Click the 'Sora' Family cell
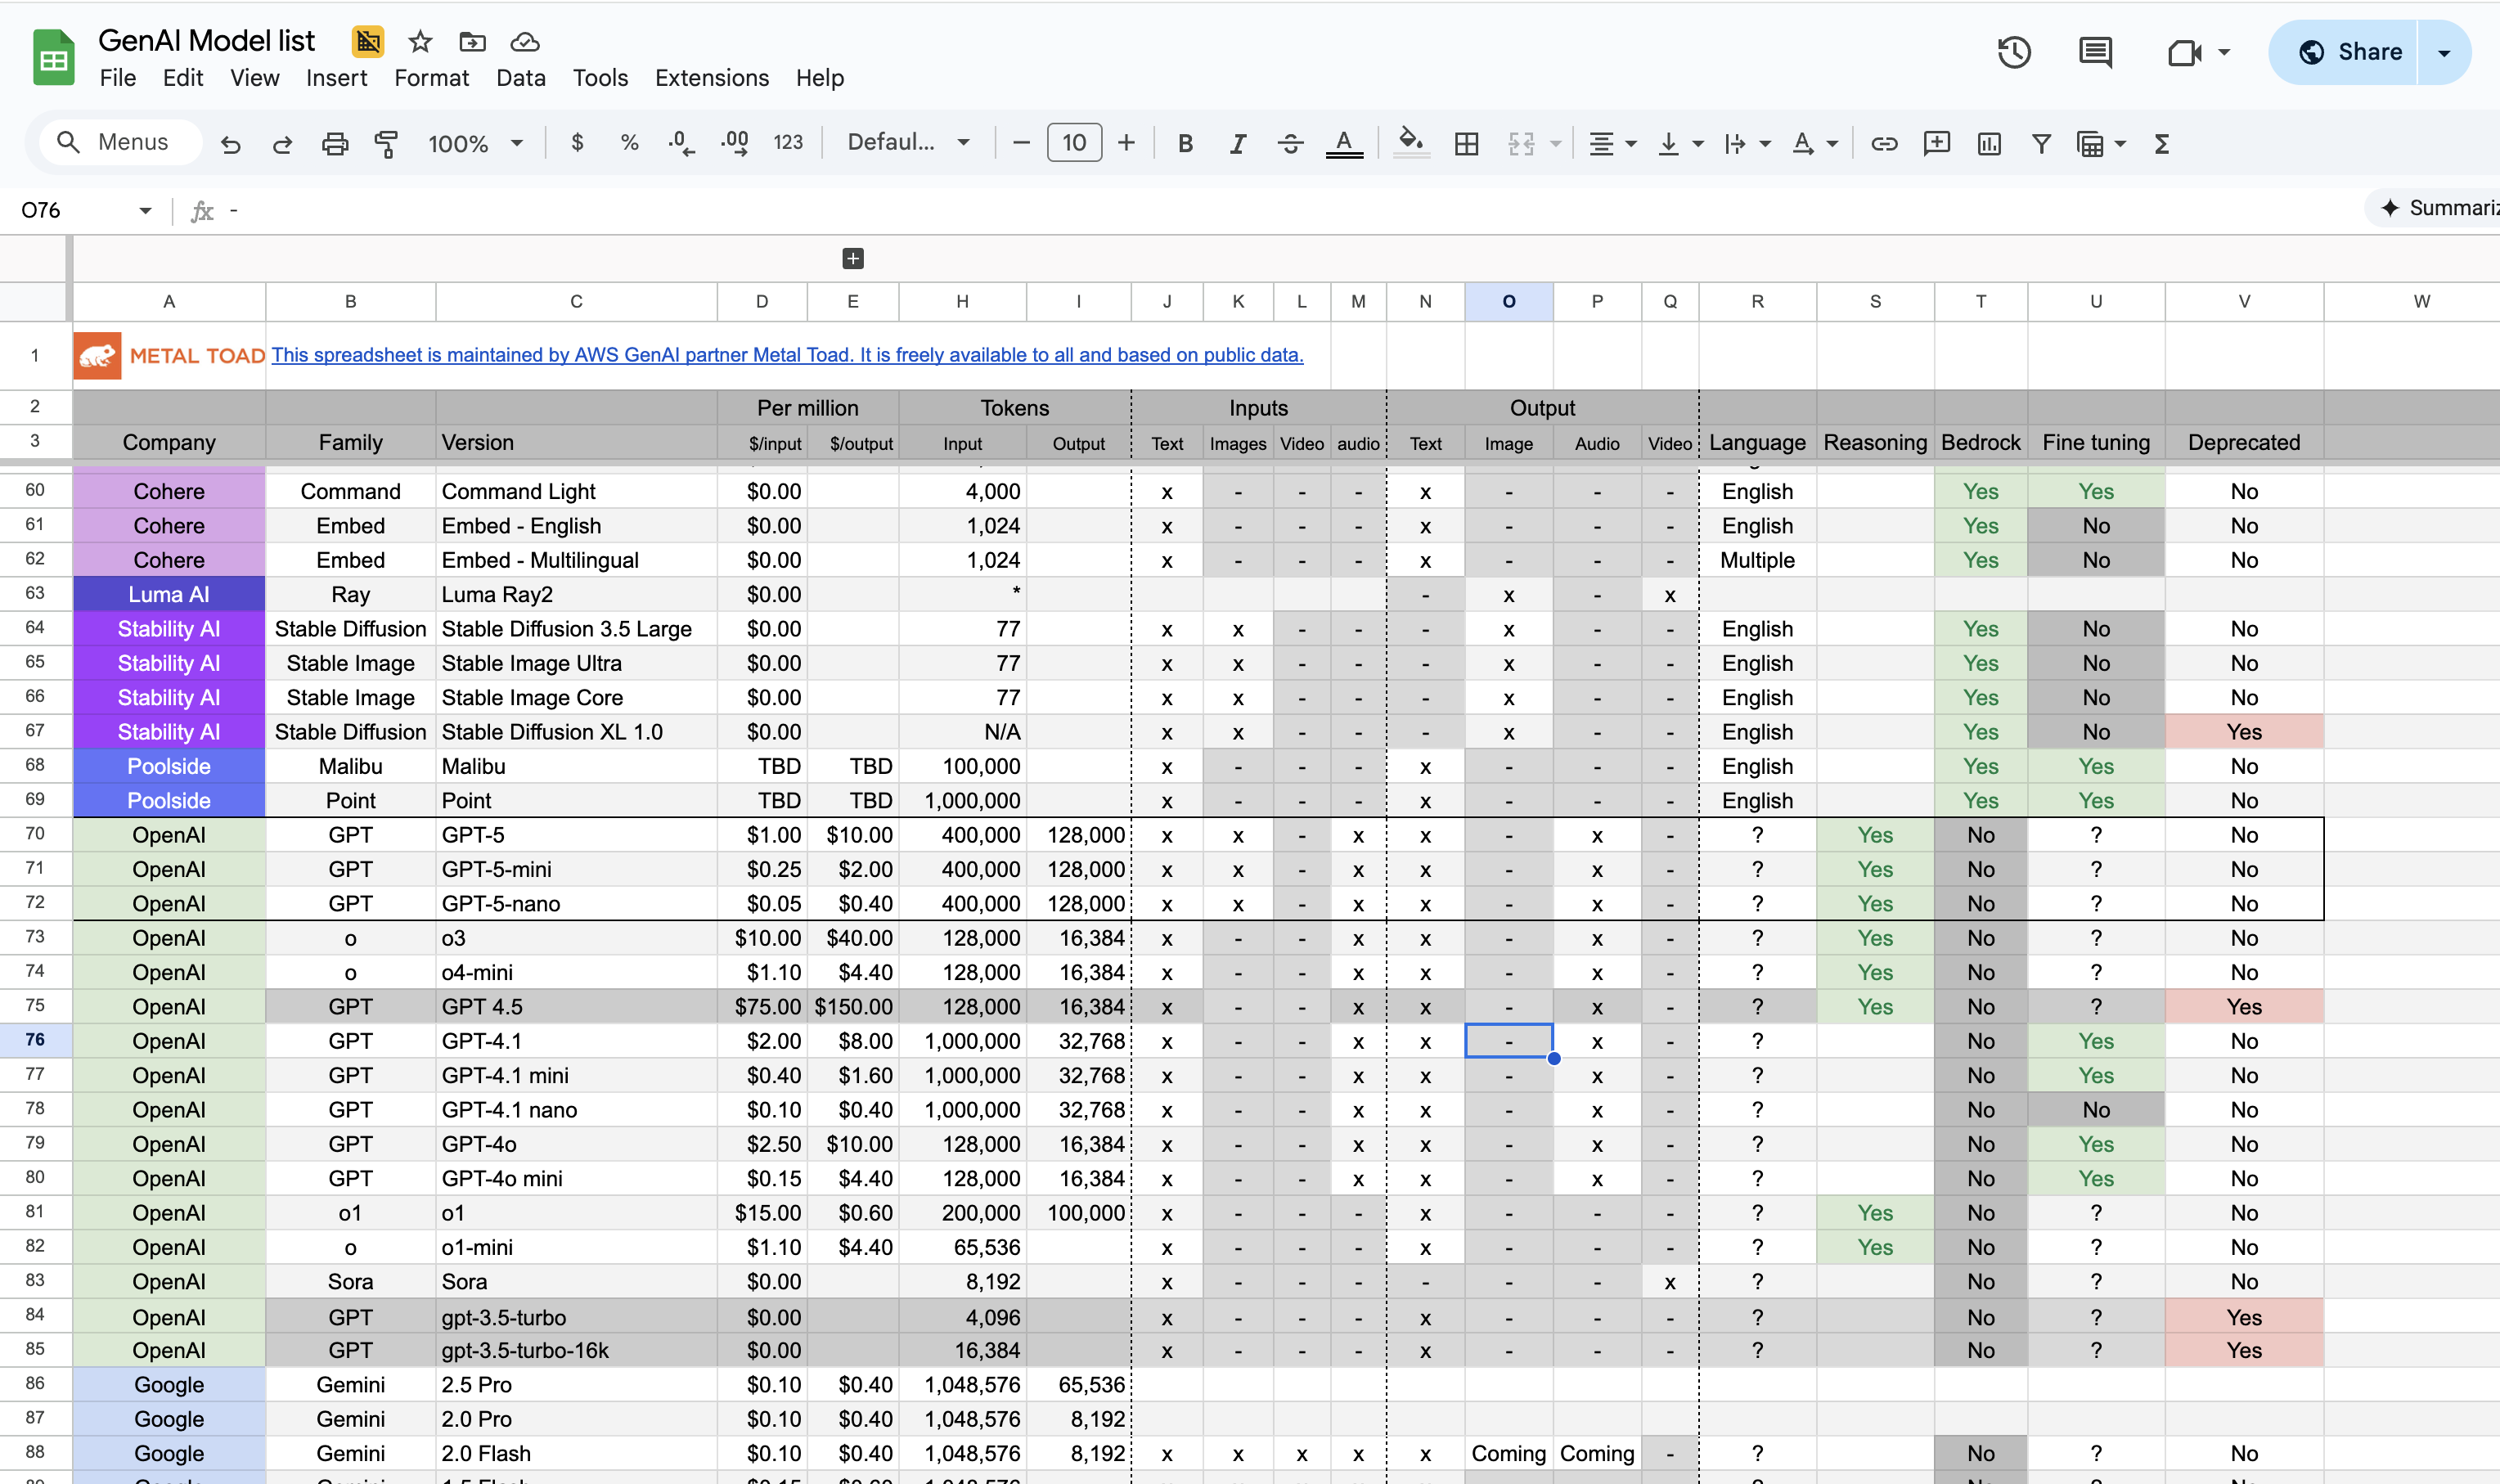 tap(350, 1281)
